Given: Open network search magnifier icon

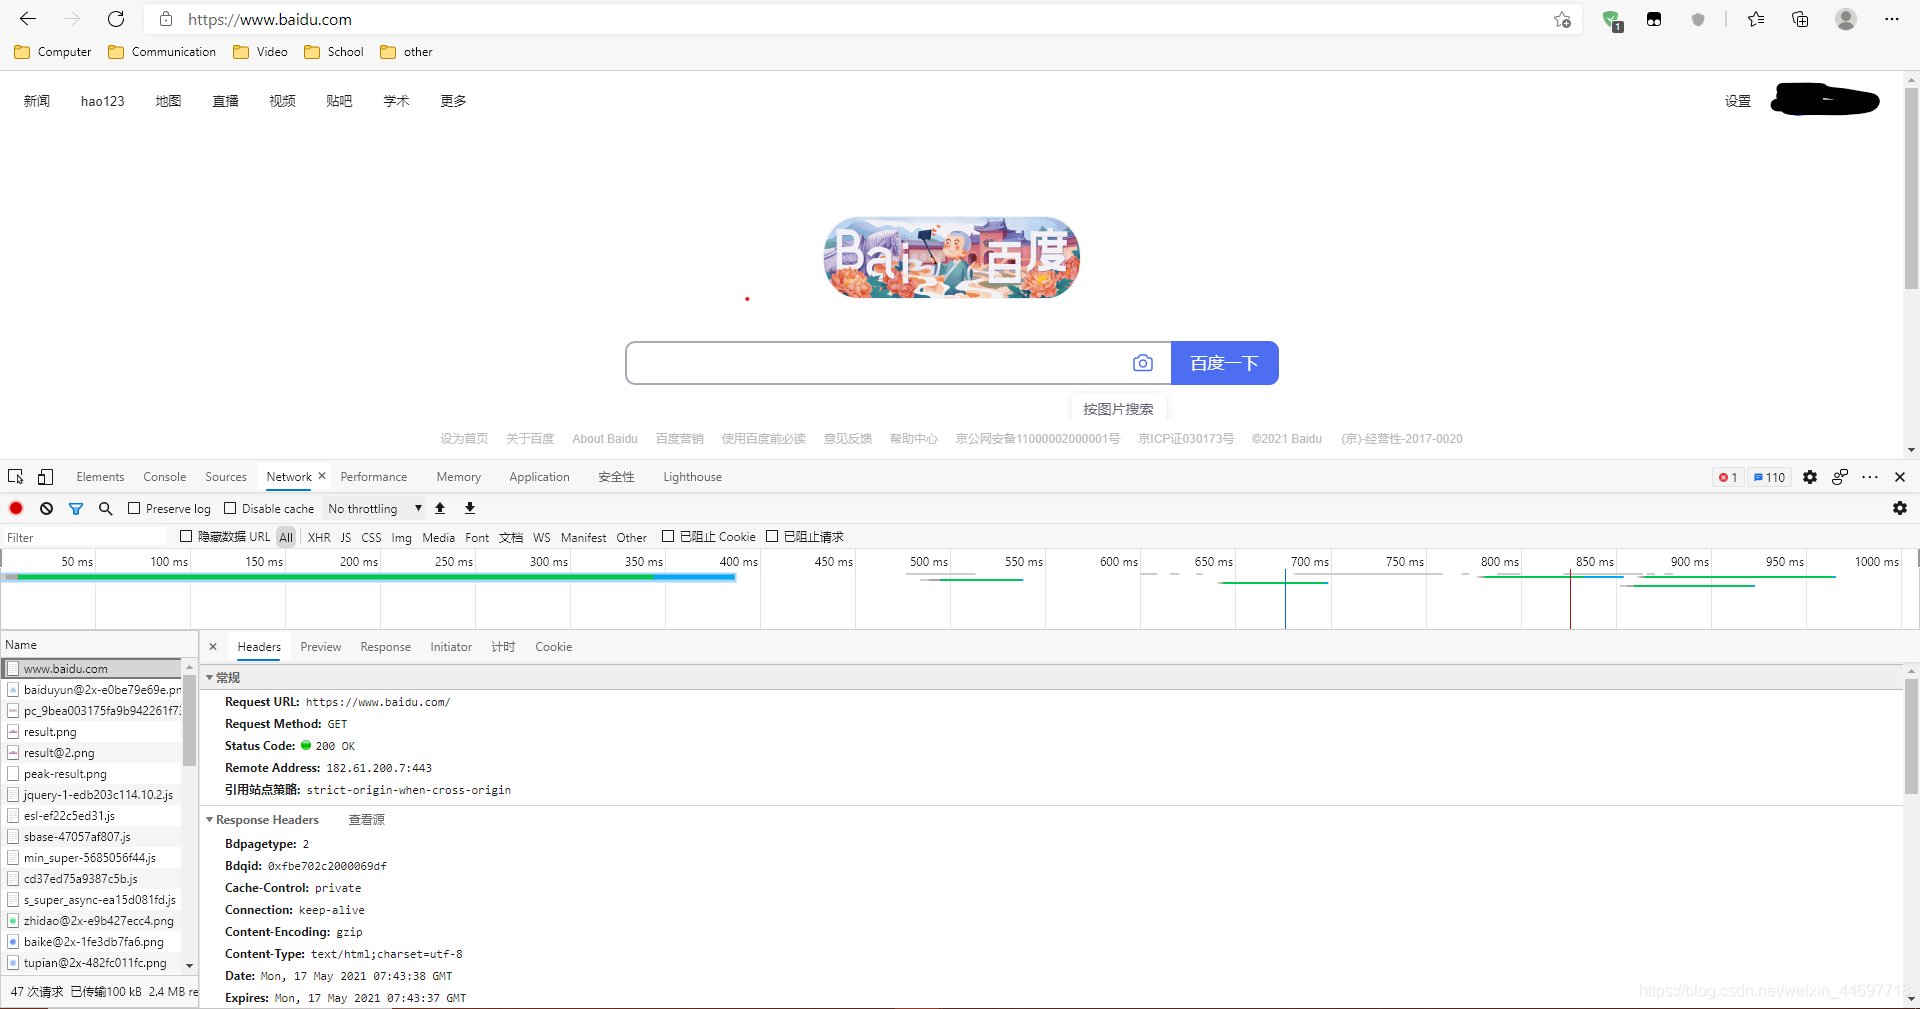Looking at the screenshot, I should point(105,508).
